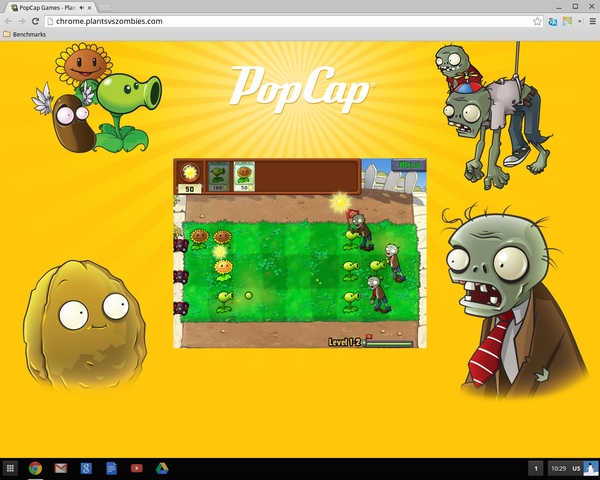The image size is (600, 480).
Task: Click the zombie walking in the middle lawn row
Action: click(x=394, y=263)
